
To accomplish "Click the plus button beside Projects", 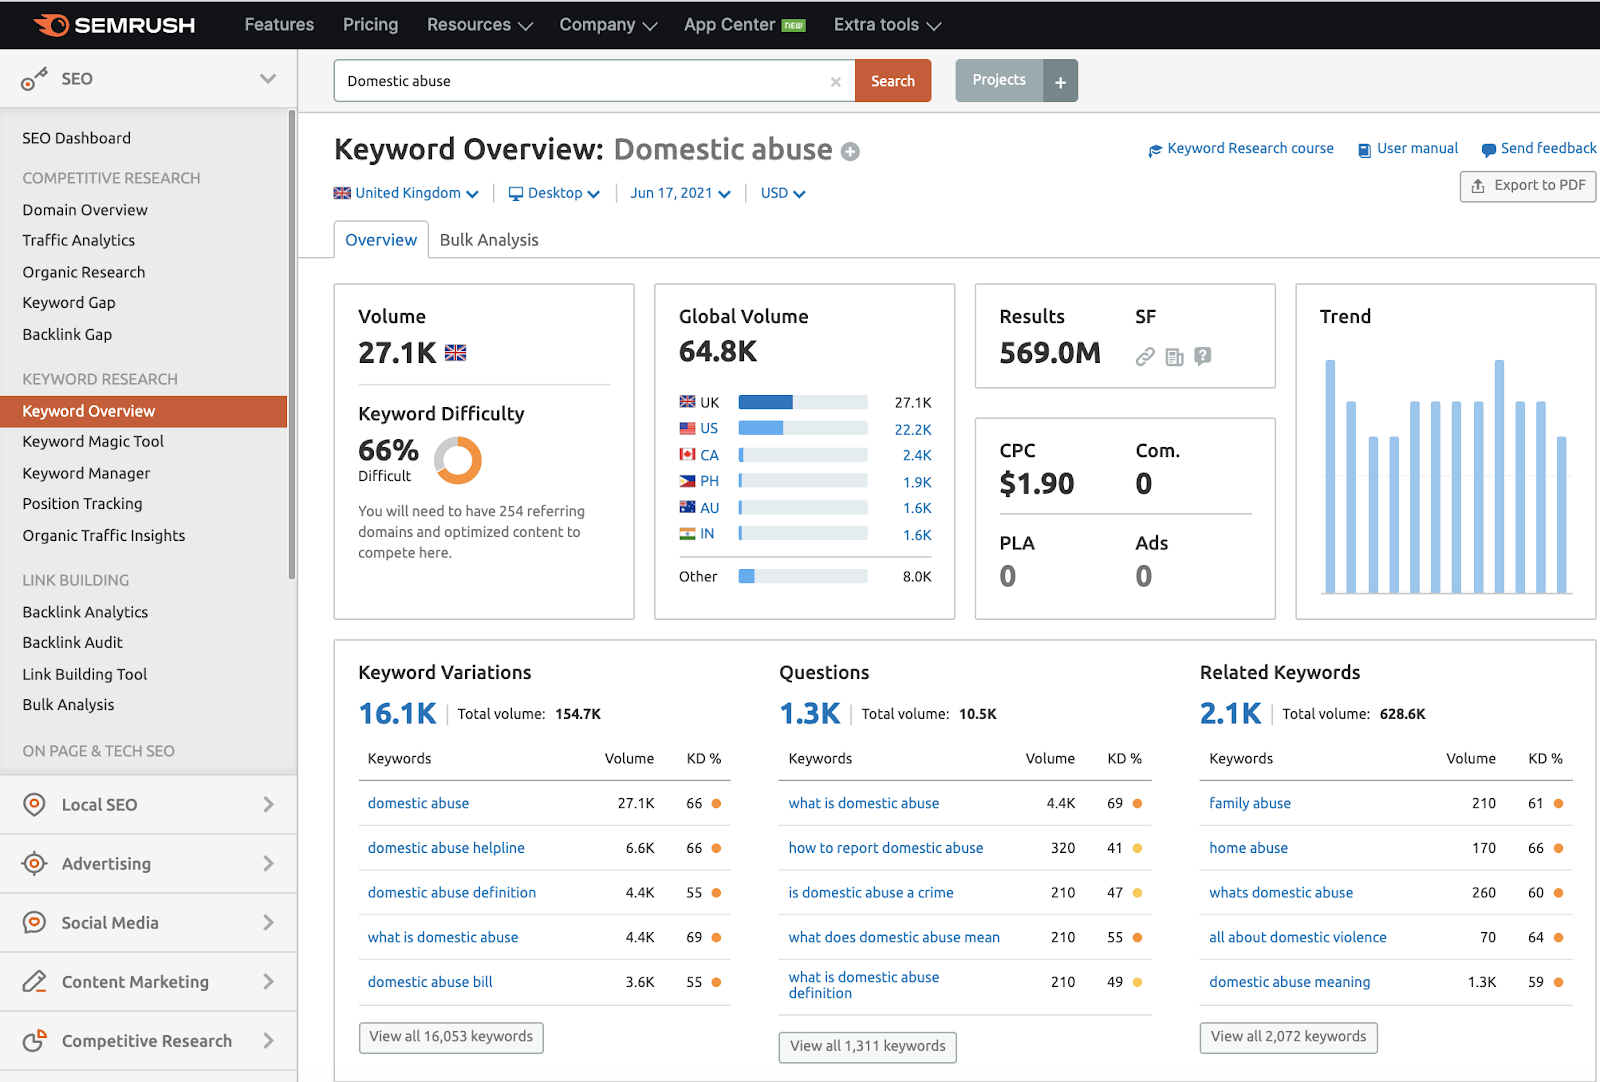I will click(x=1060, y=81).
